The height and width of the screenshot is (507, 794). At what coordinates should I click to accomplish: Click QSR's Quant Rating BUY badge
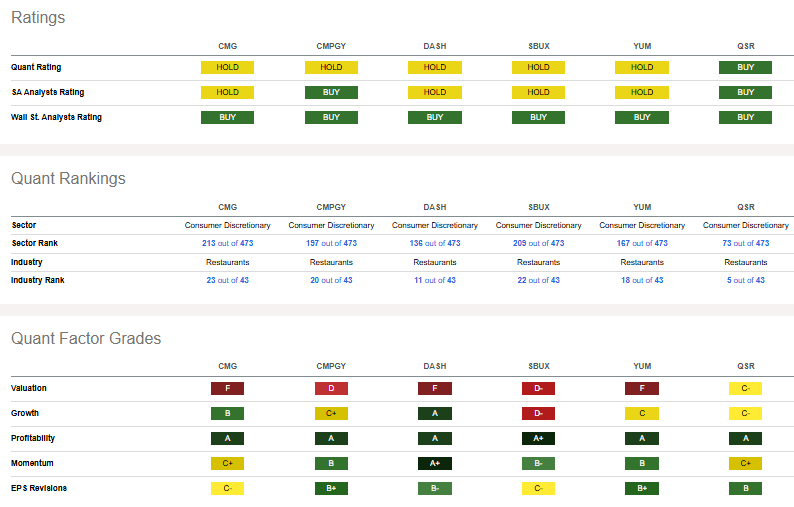745,68
